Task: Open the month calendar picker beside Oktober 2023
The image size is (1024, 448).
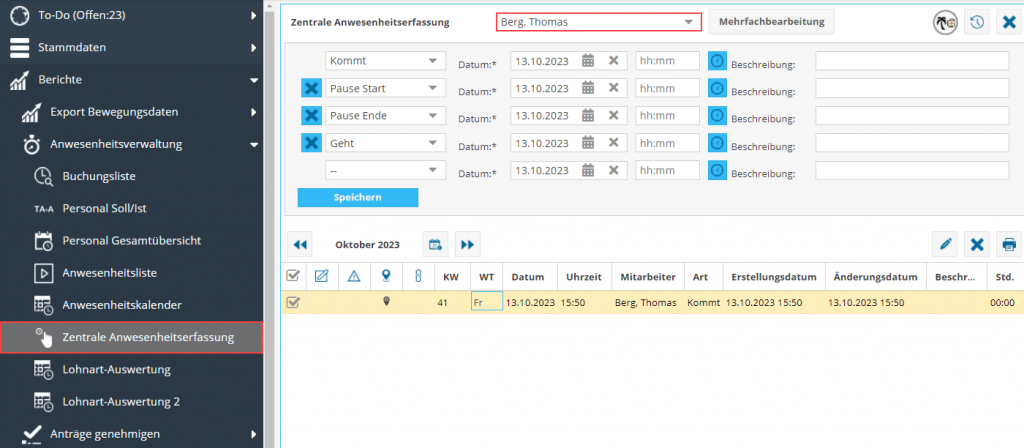Action: (x=435, y=244)
